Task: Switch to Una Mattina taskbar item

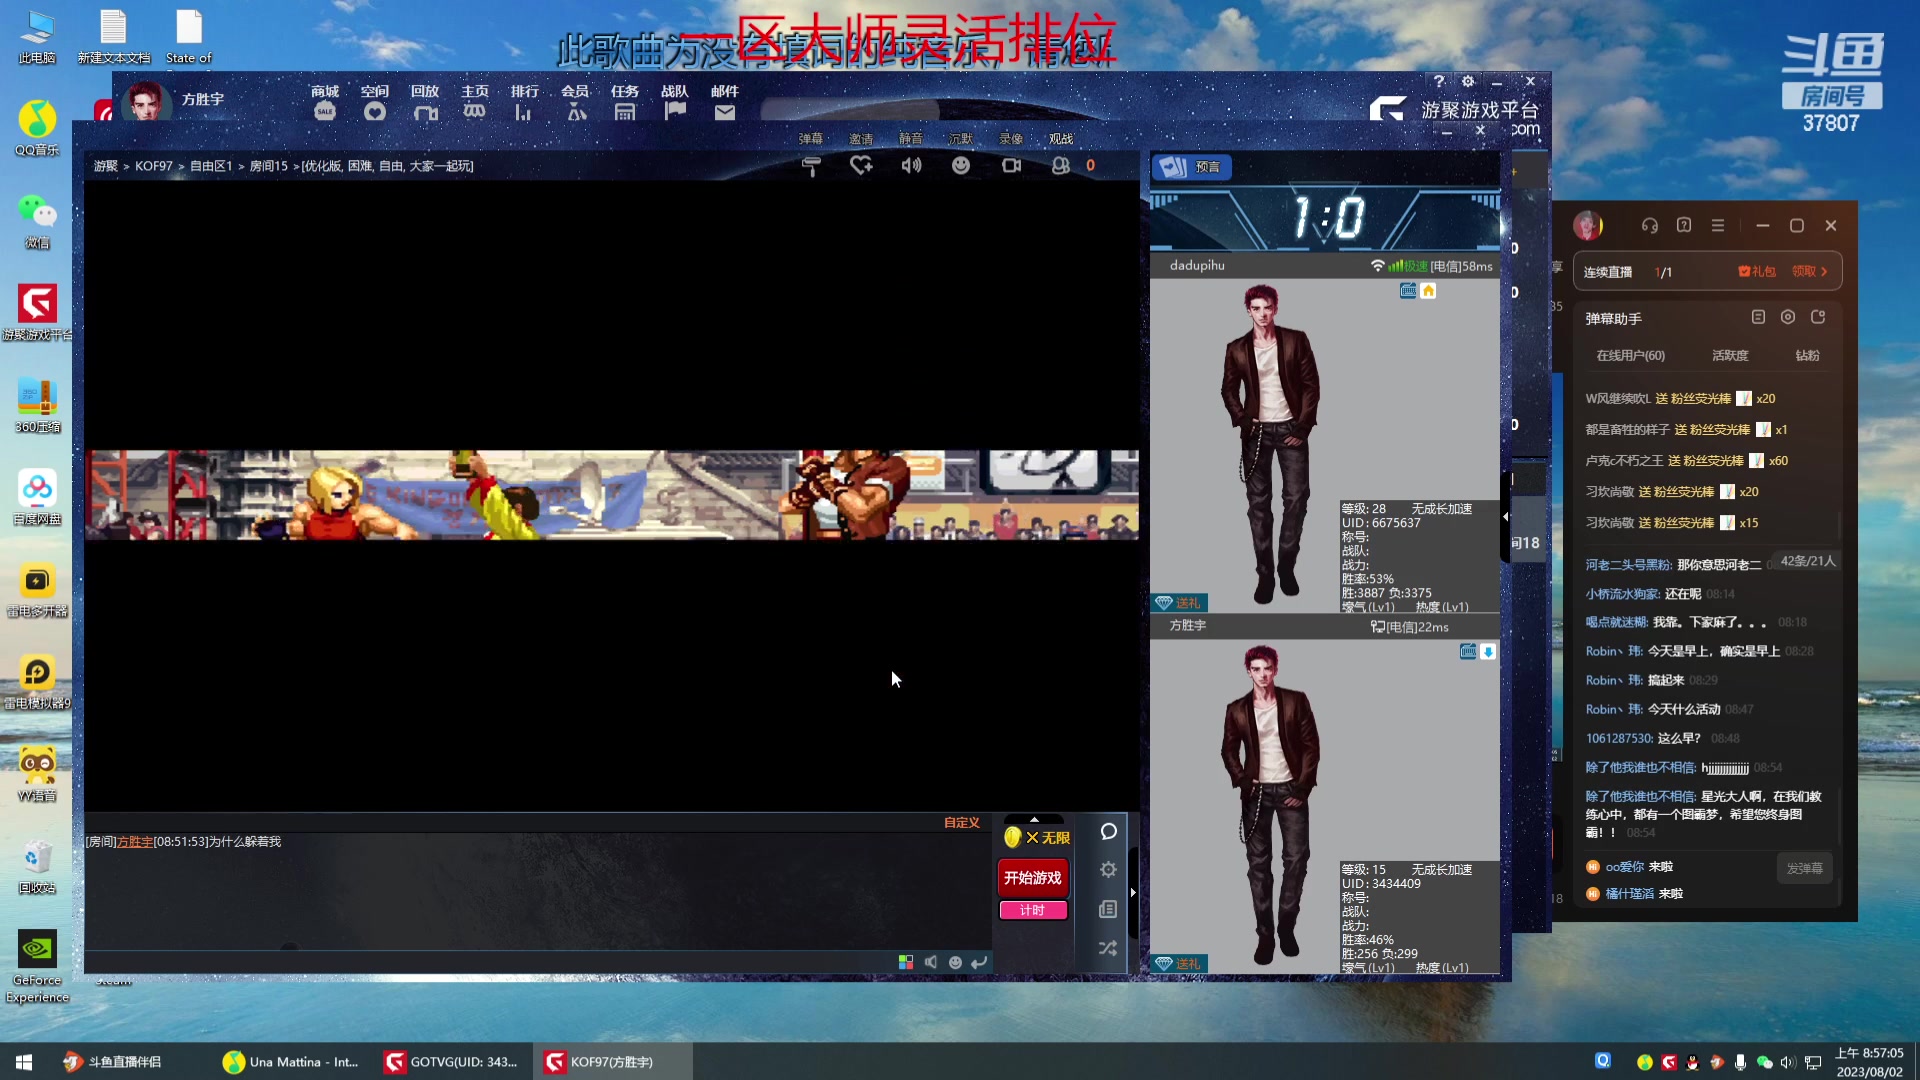Action: (x=291, y=1062)
